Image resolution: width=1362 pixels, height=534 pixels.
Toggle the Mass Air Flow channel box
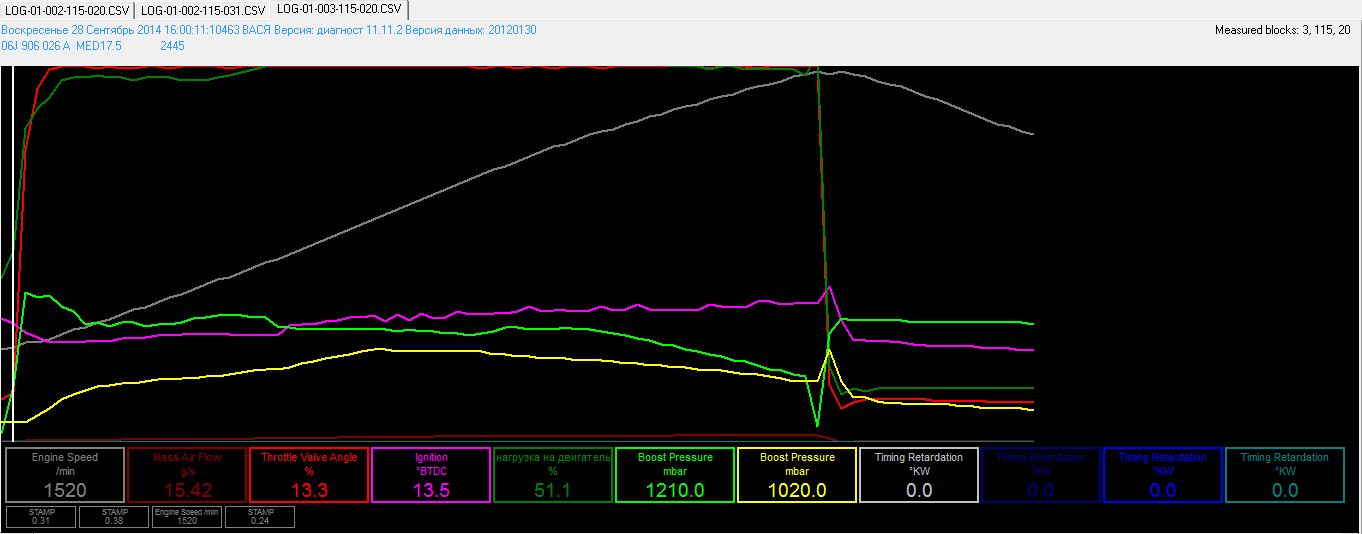tap(187, 474)
